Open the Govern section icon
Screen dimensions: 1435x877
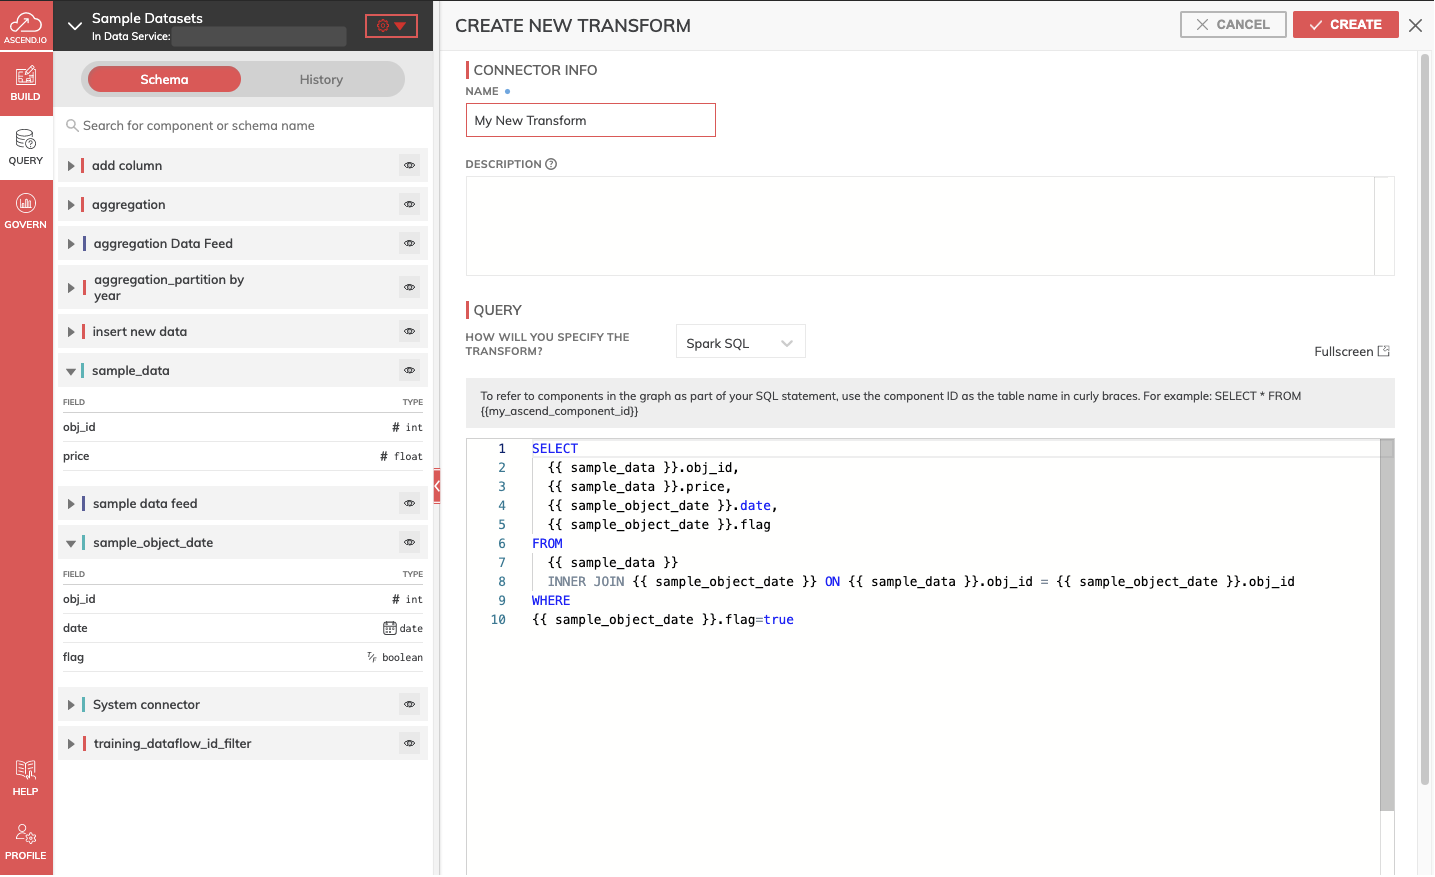(26, 211)
